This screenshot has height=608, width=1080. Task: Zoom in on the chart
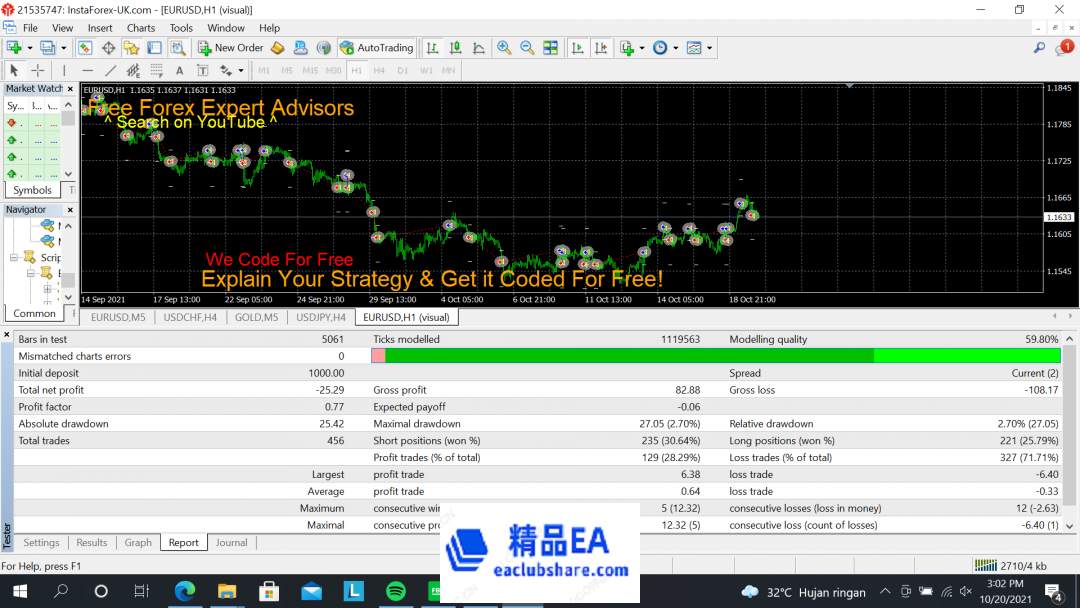point(504,48)
